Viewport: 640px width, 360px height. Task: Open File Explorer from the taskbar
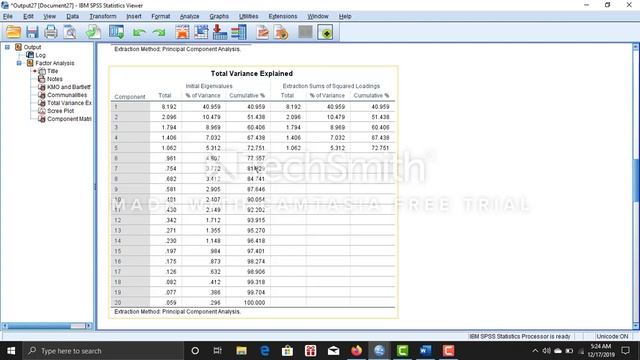(241, 351)
